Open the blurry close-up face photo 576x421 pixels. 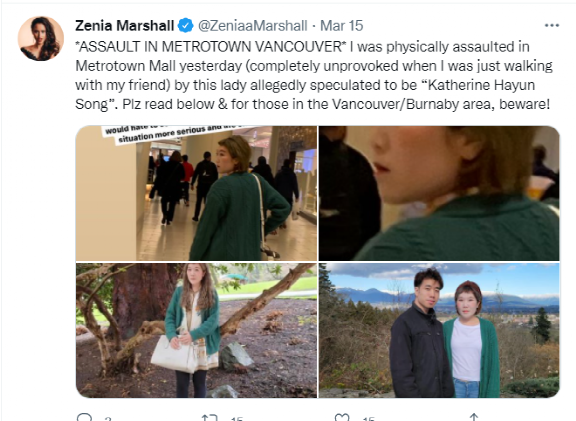click(x=439, y=193)
